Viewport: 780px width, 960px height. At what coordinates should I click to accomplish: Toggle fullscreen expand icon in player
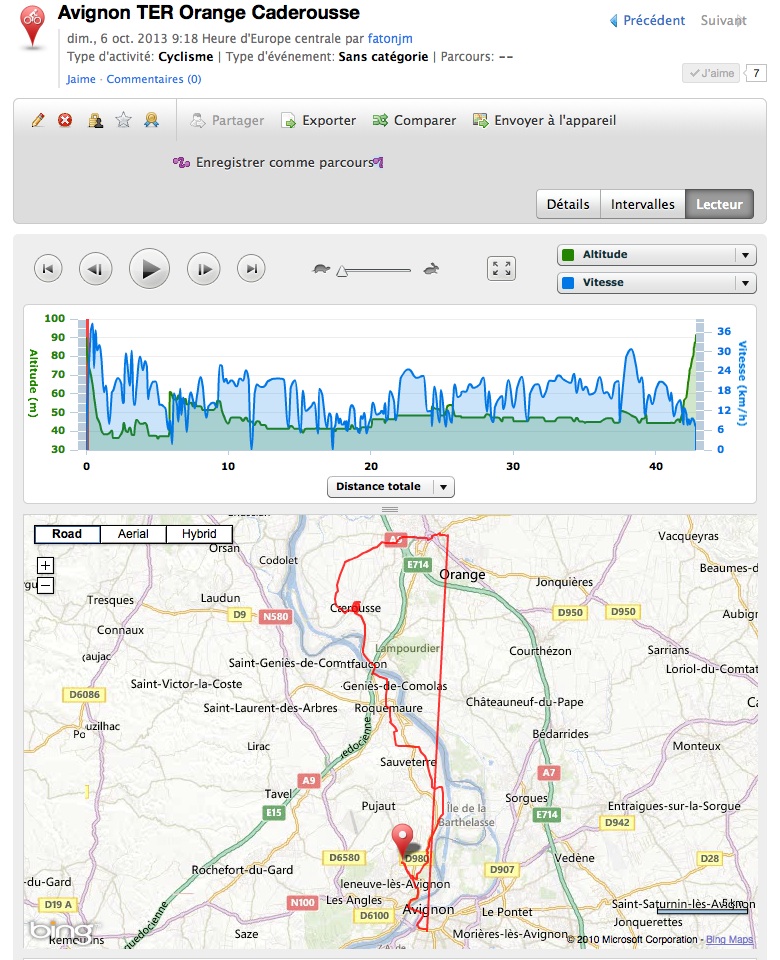click(x=501, y=268)
